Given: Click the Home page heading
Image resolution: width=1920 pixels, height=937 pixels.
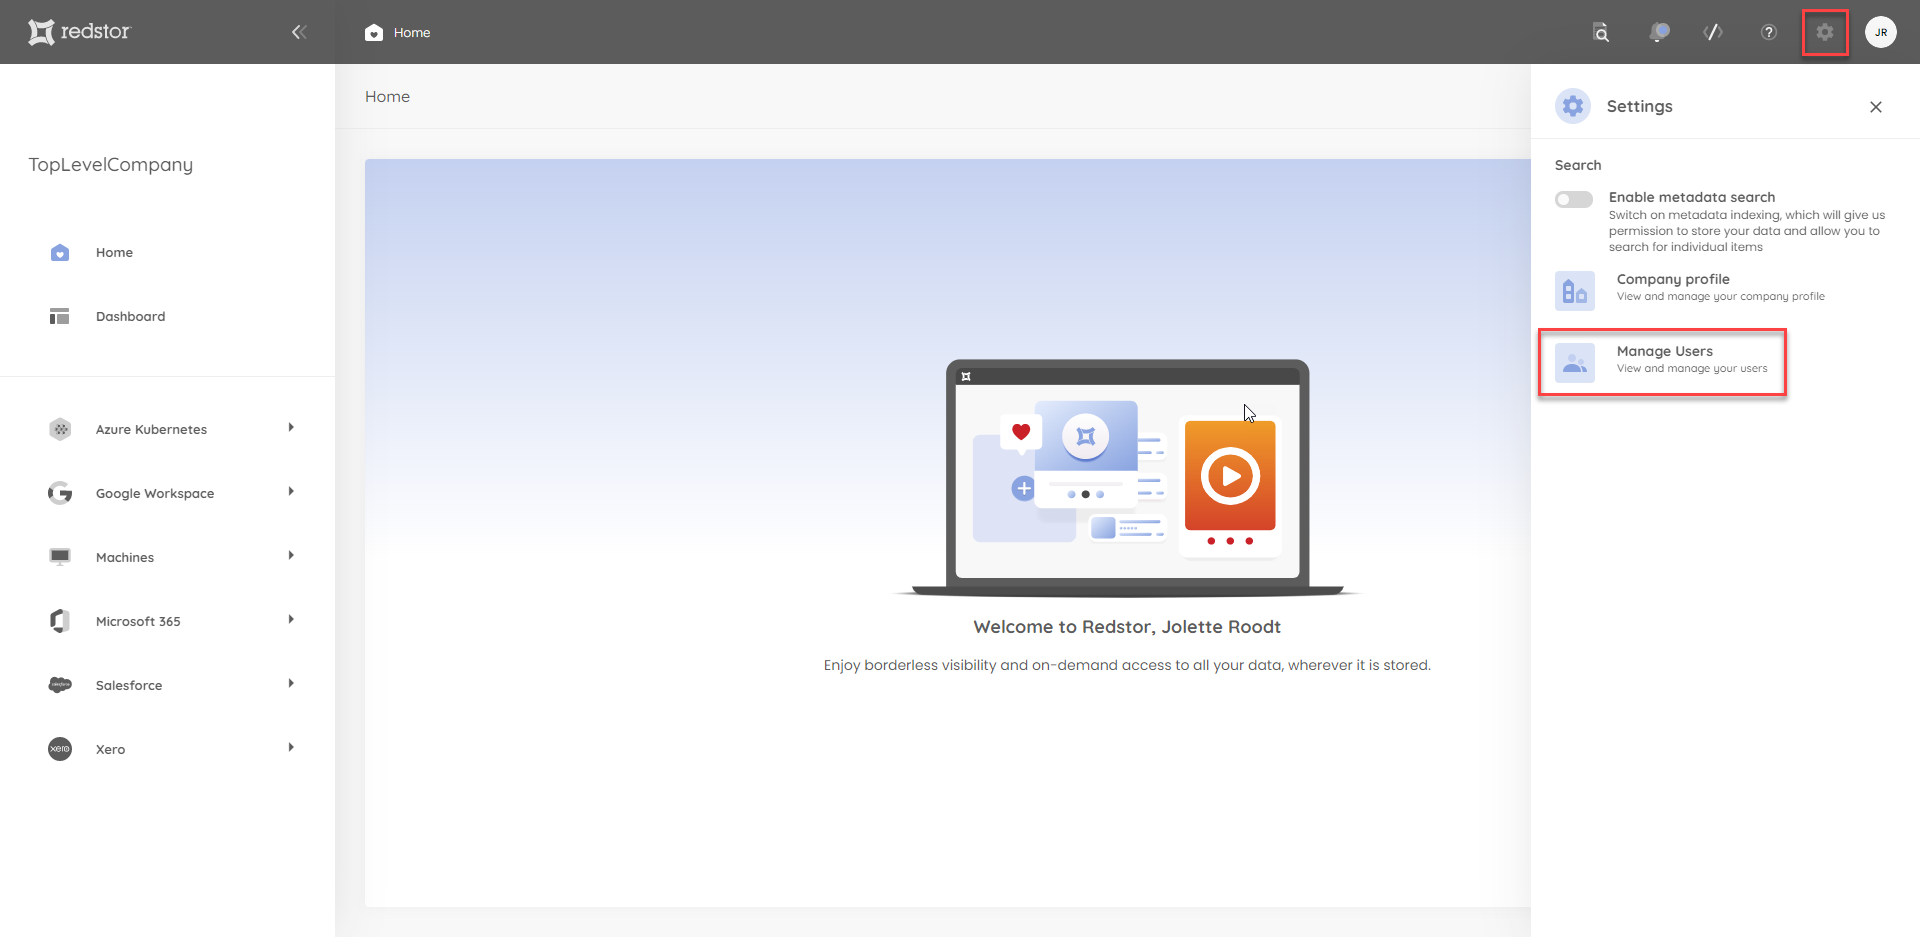Looking at the screenshot, I should click(387, 97).
